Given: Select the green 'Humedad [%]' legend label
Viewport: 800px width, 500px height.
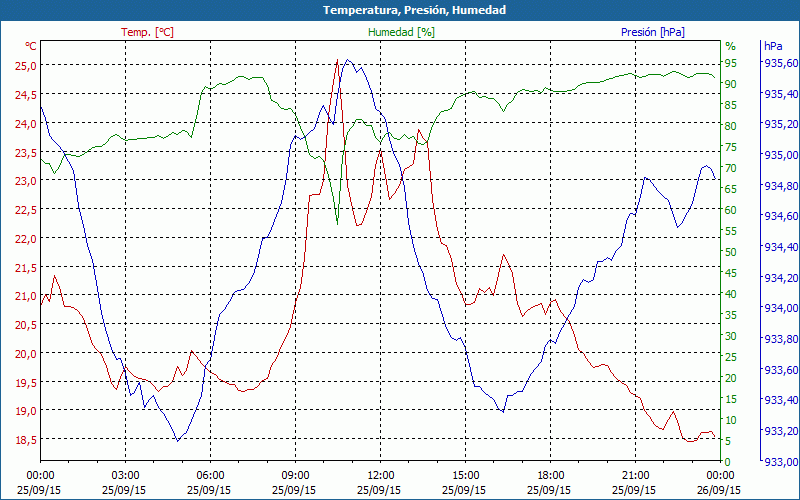Looking at the screenshot, I should click(402, 32).
